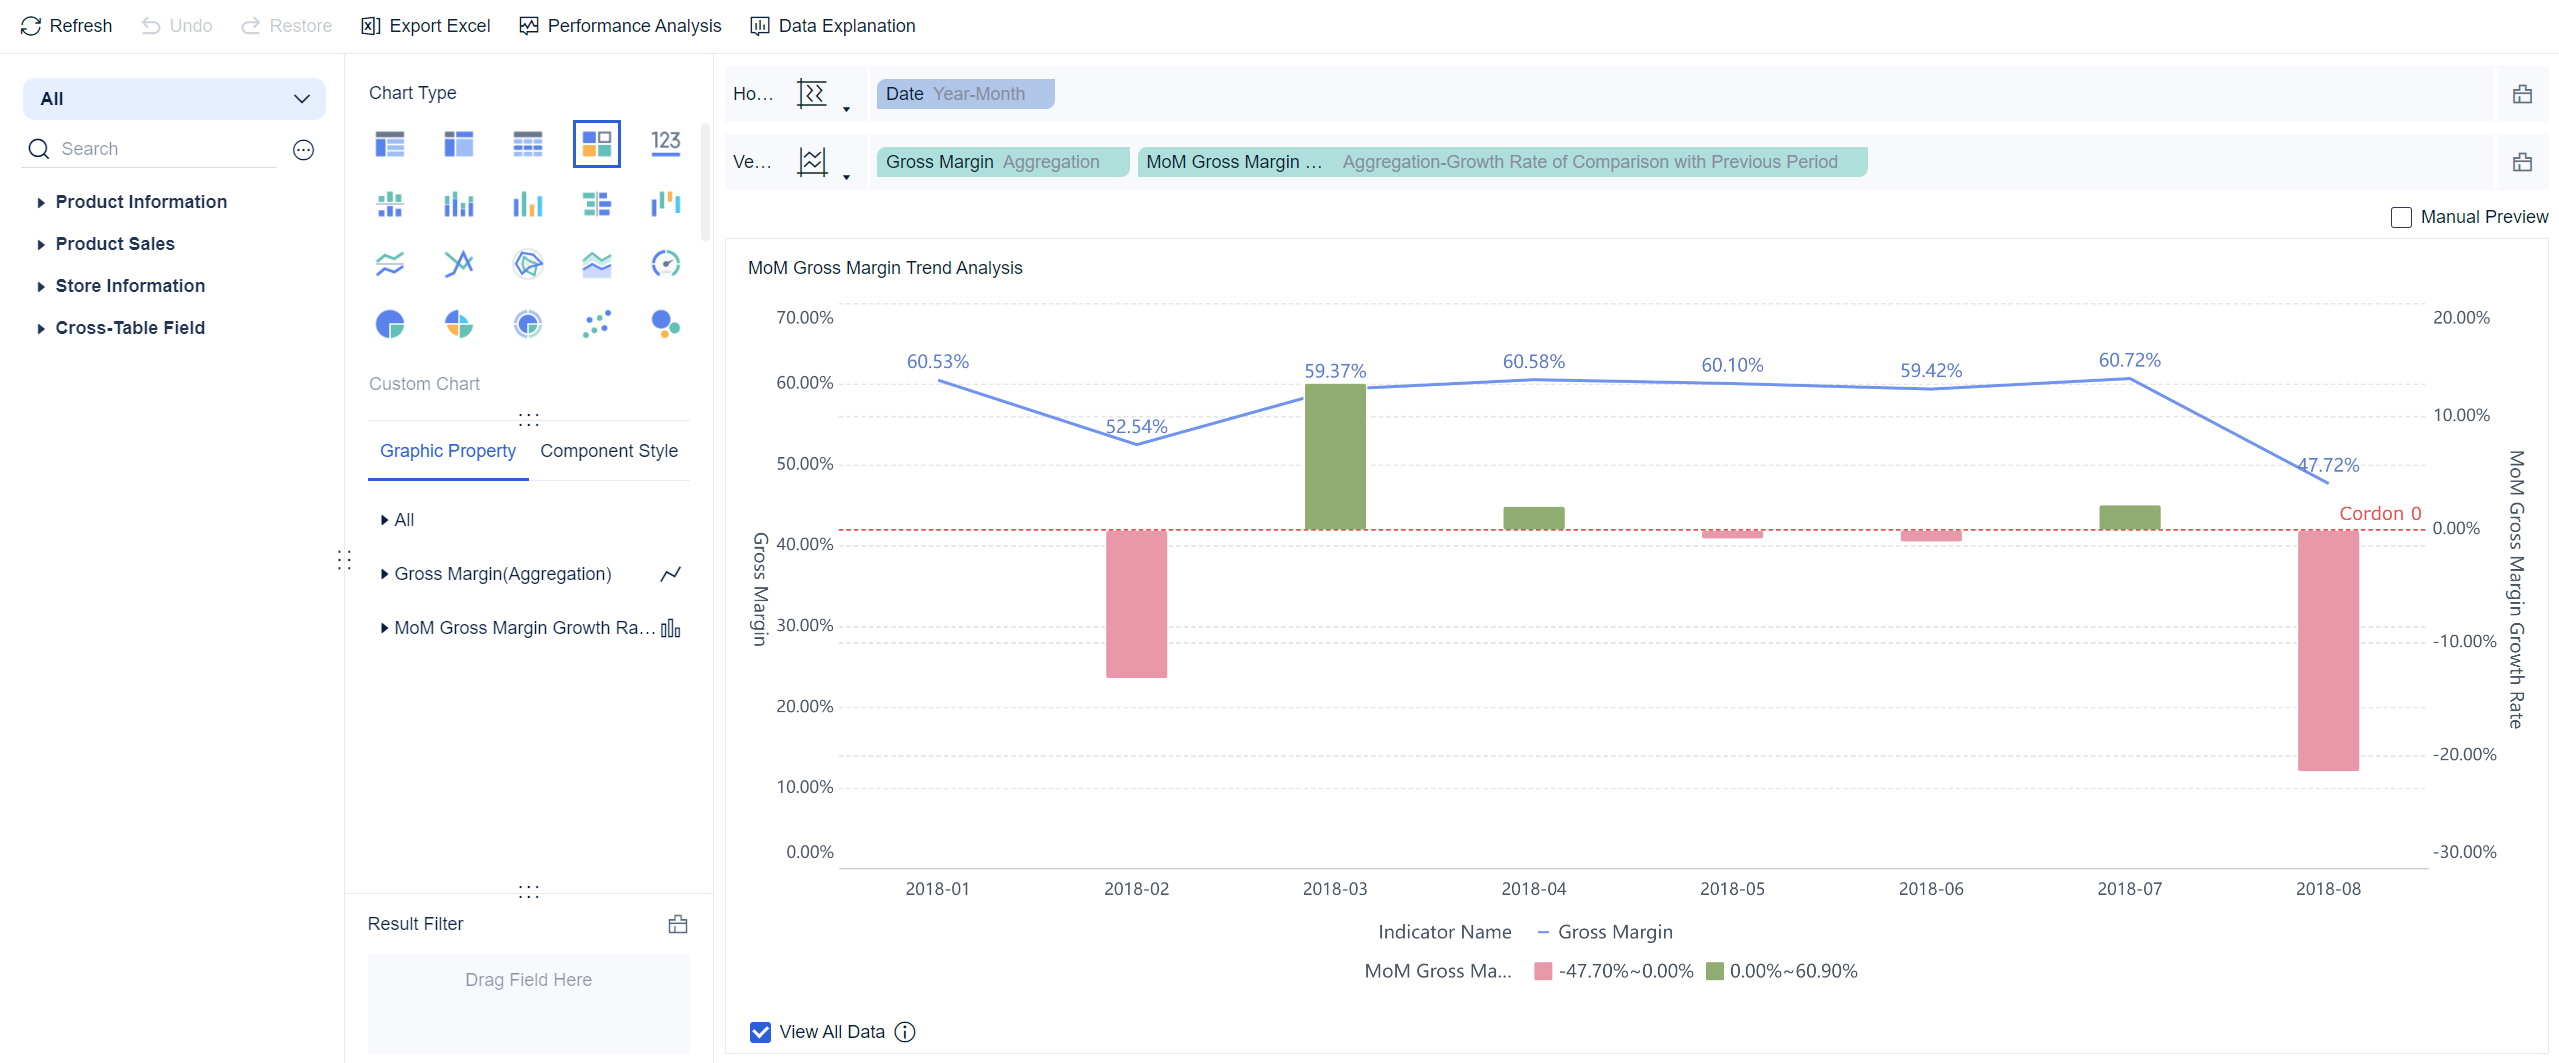Choose the scatter chart type
Viewport: 2559px width, 1063px height.
point(596,323)
